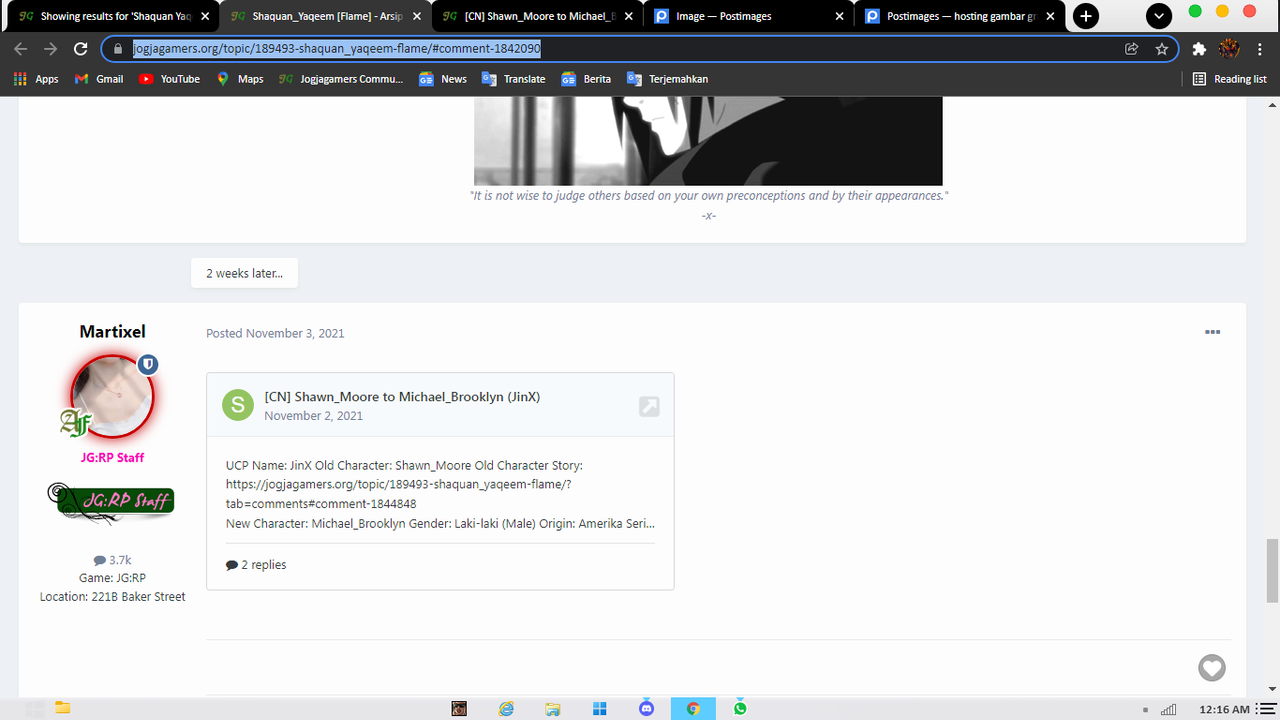Open '[CN] Shawn_Moore to Michael_Brooklyn (JinX)' link
Image resolution: width=1280 pixels, height=720 pixels.
click(x=402, y=397)
